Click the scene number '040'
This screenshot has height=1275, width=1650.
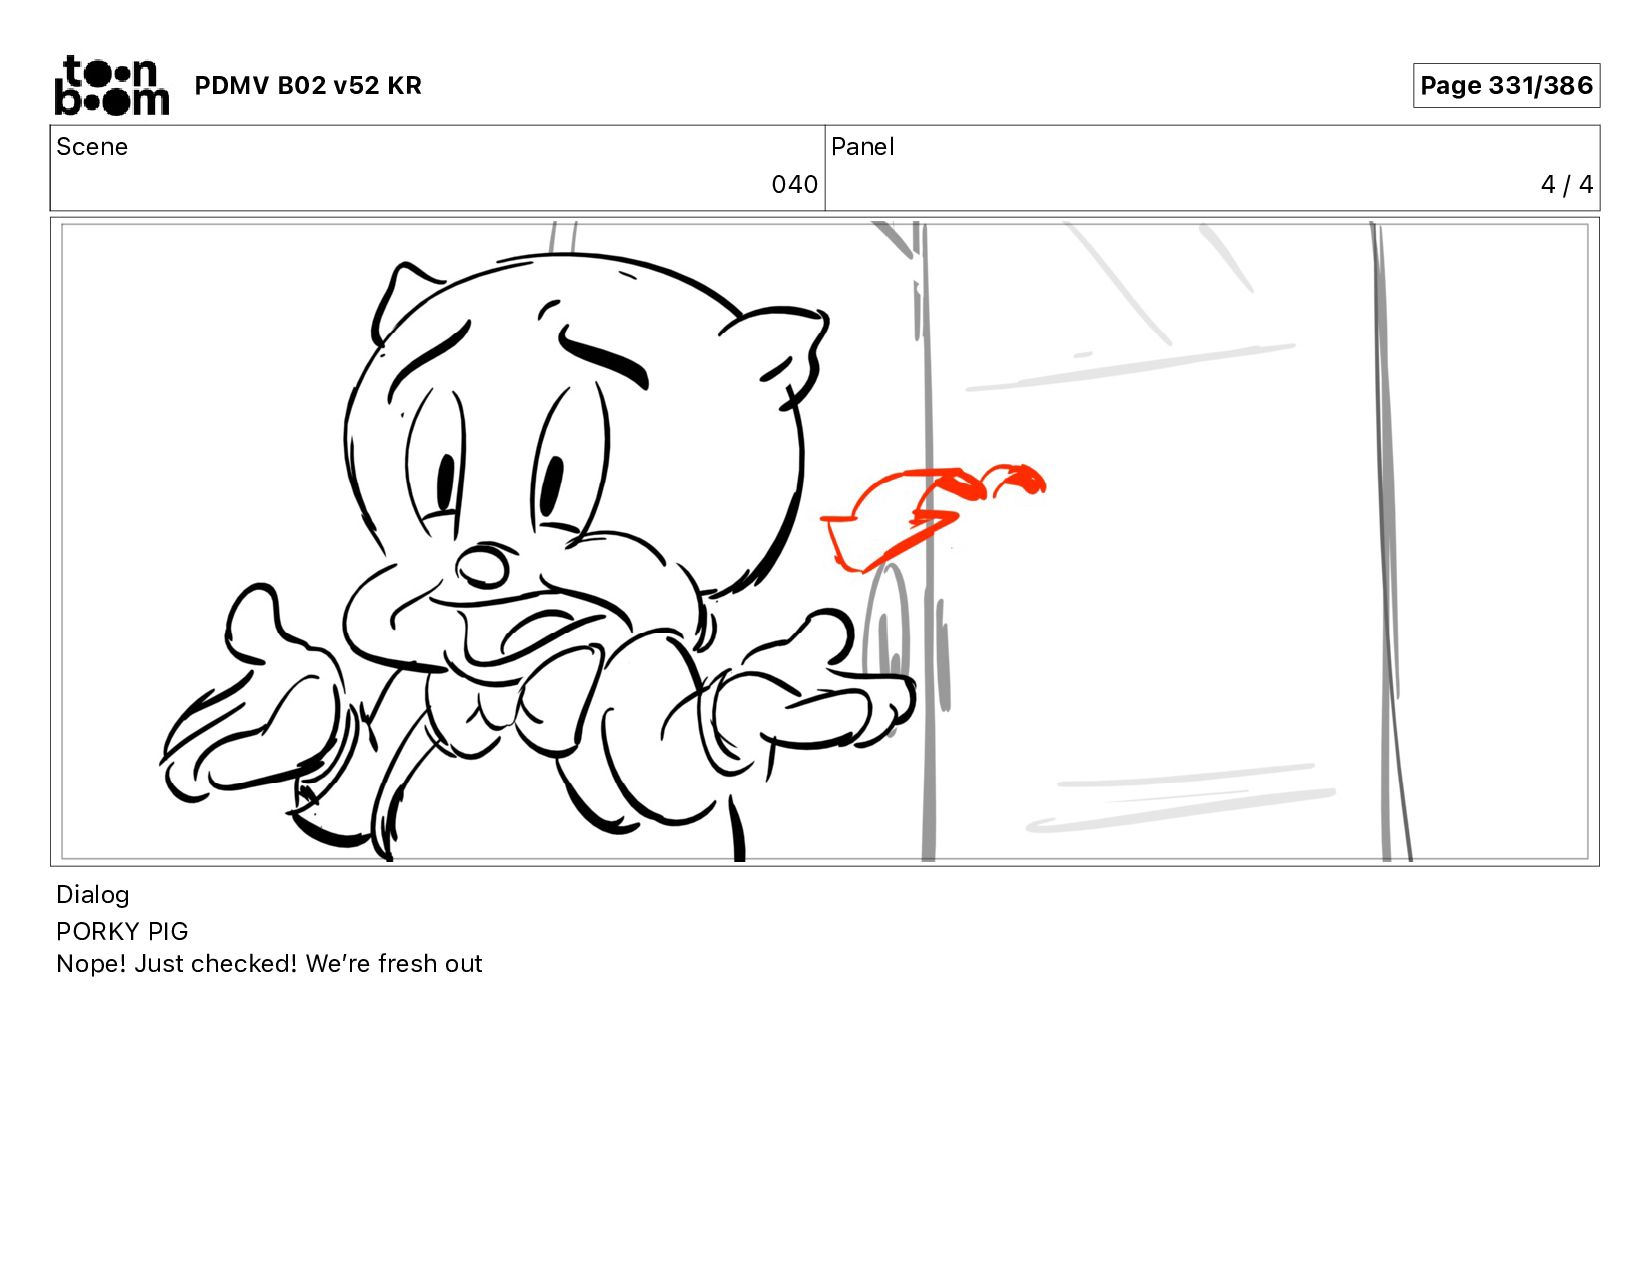tap(795, 185)
